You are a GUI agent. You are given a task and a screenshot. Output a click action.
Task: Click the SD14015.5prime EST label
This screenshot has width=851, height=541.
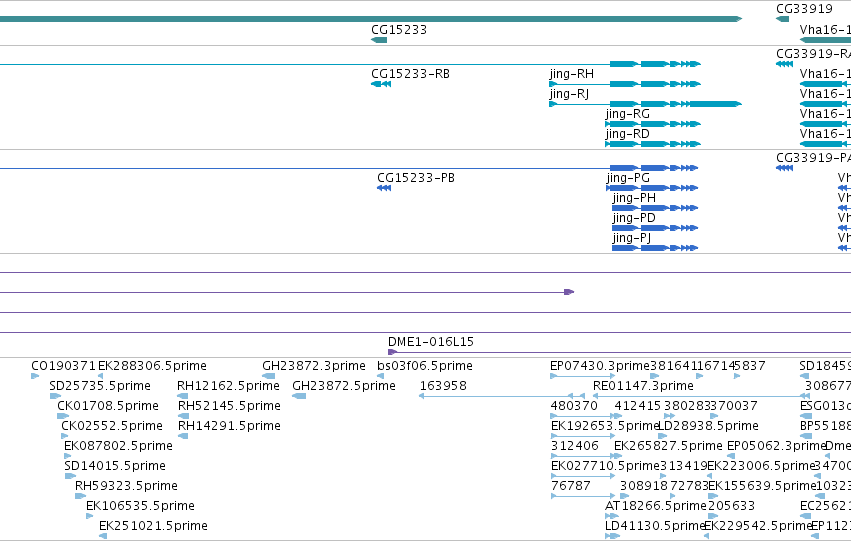[115, 466]
